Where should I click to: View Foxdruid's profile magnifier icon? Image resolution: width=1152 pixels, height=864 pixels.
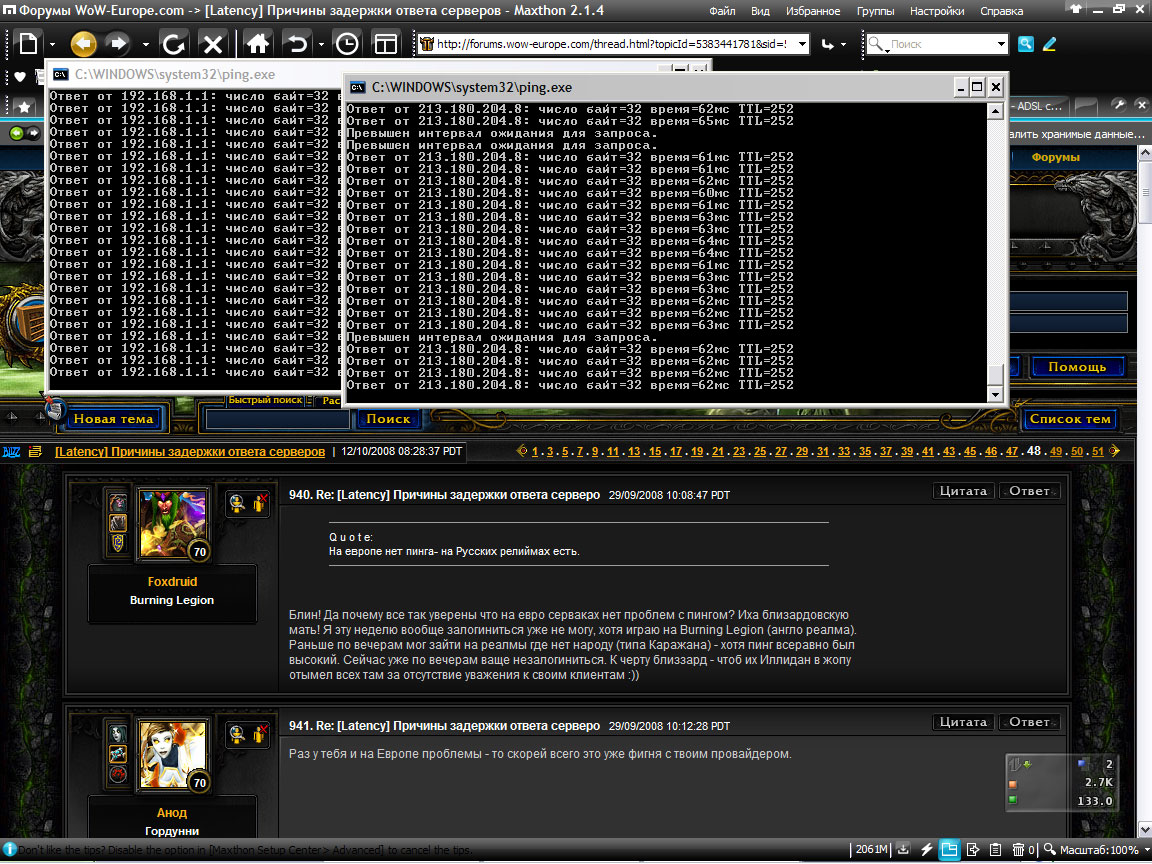point(237,503)
